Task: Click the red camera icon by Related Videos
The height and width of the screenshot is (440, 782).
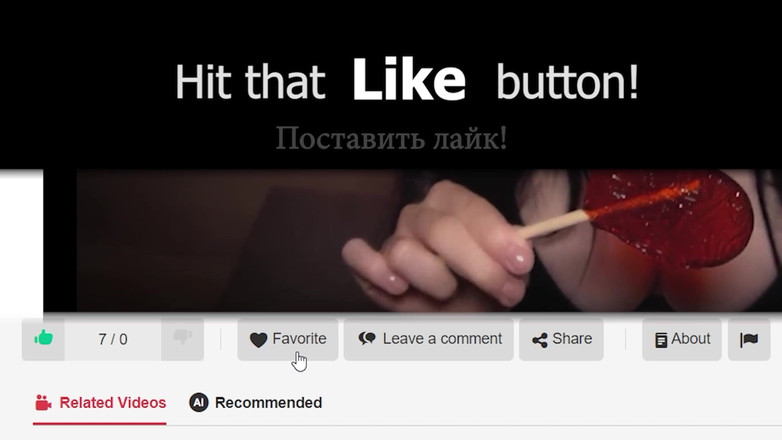Action: click(x=43, y=403)
